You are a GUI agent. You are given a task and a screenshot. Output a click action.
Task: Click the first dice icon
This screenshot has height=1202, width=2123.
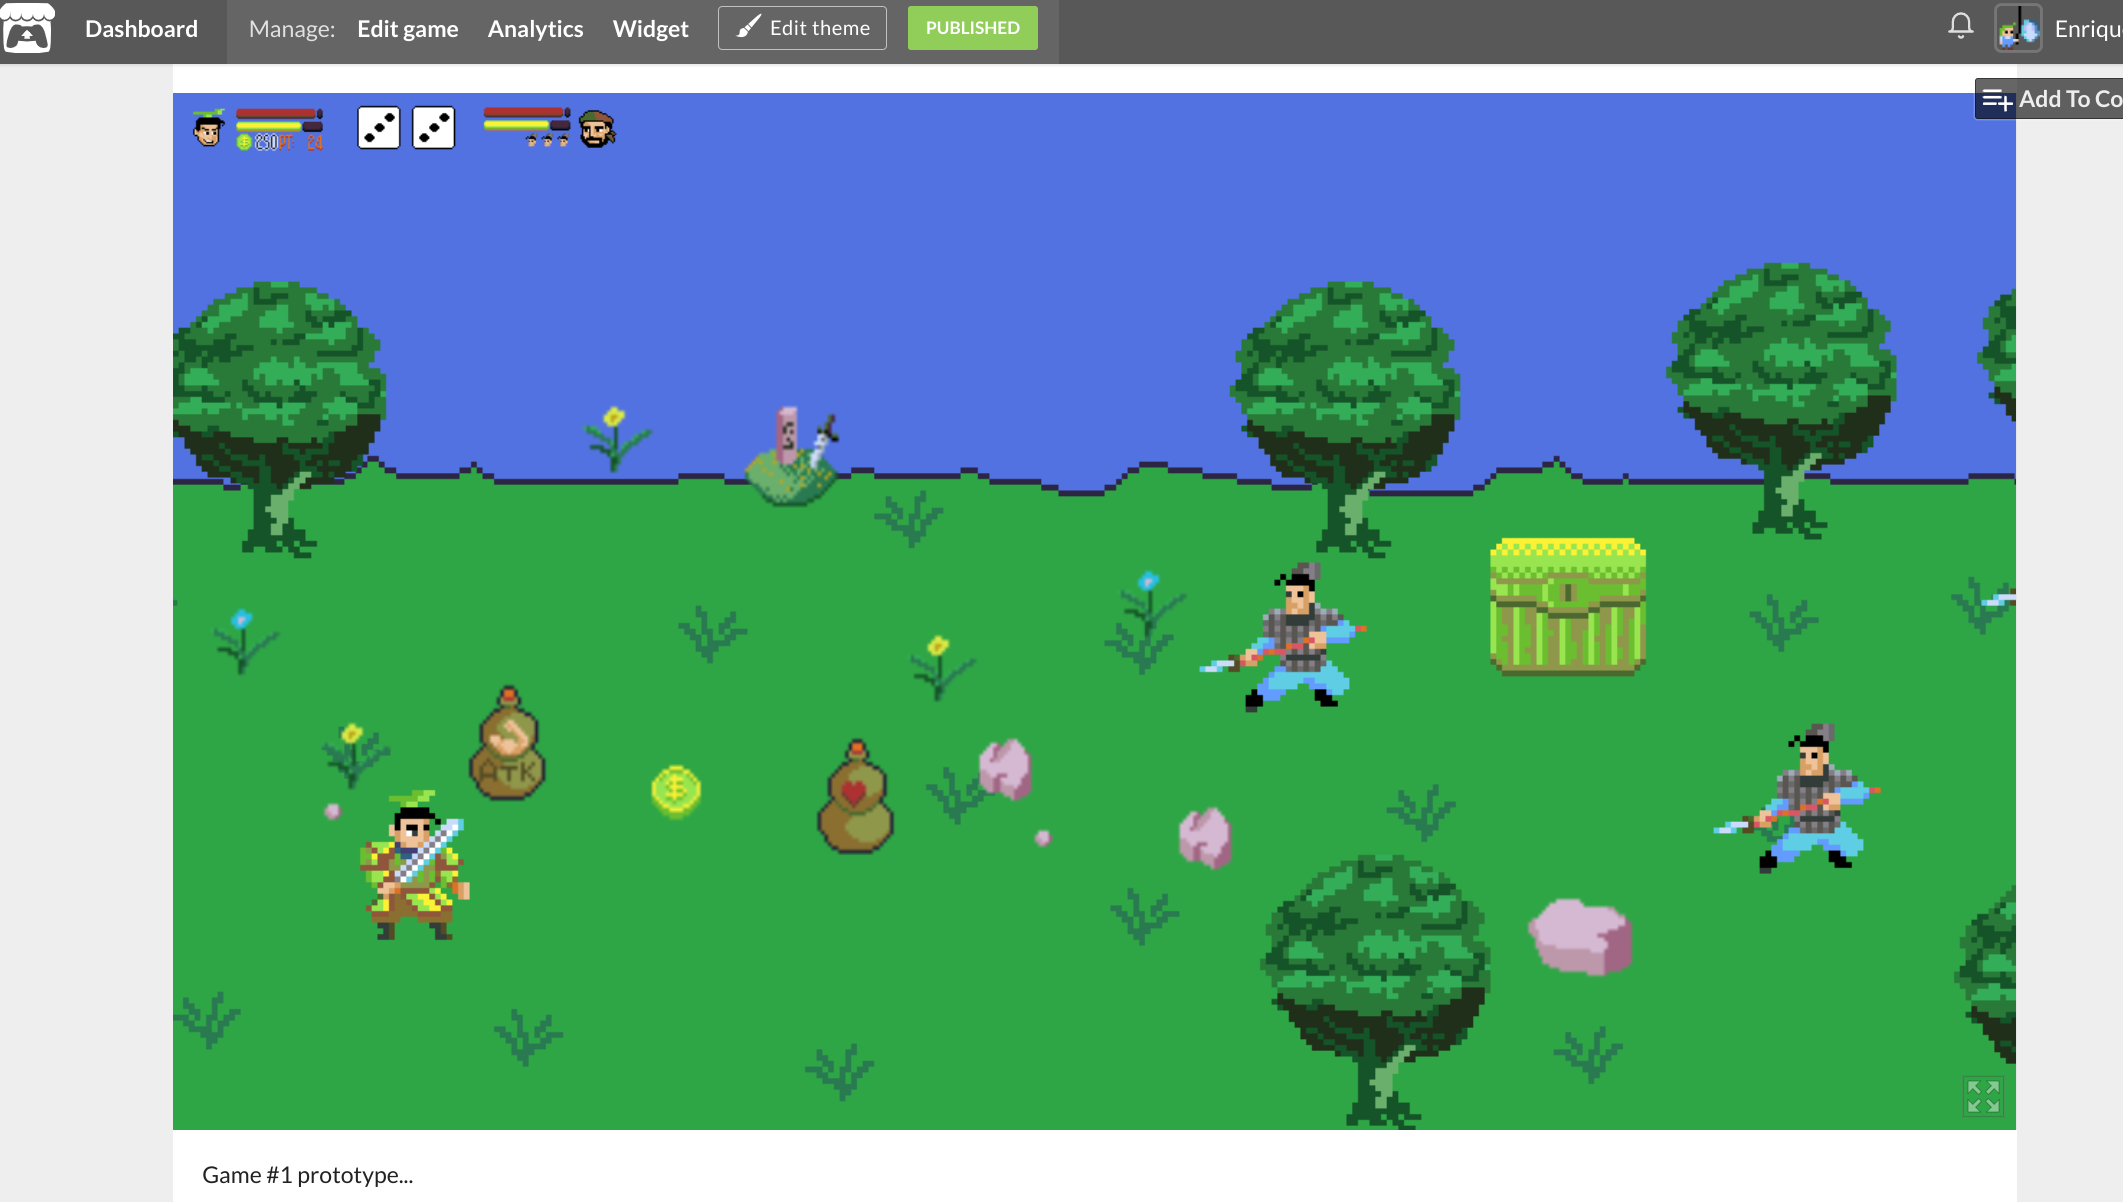[x=379, y=128]
